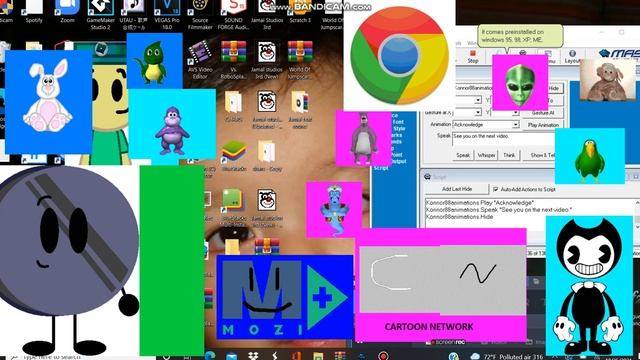The width and height of the screenshot is (640, 360).
Task: Click the gray ball character image
Action: [69, 261]
